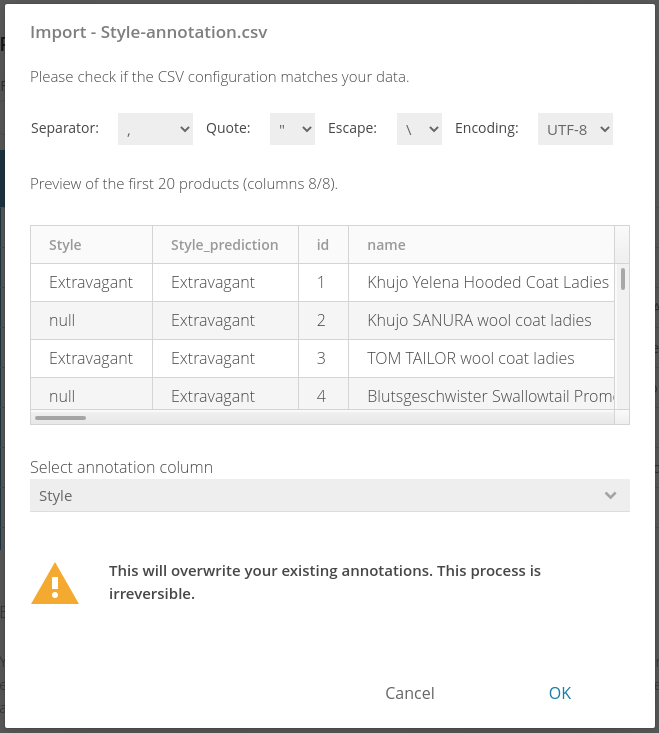Screen dimensions: 659x733
Task: Click the chevron arrow in annotation column selector
Action: 610,496
